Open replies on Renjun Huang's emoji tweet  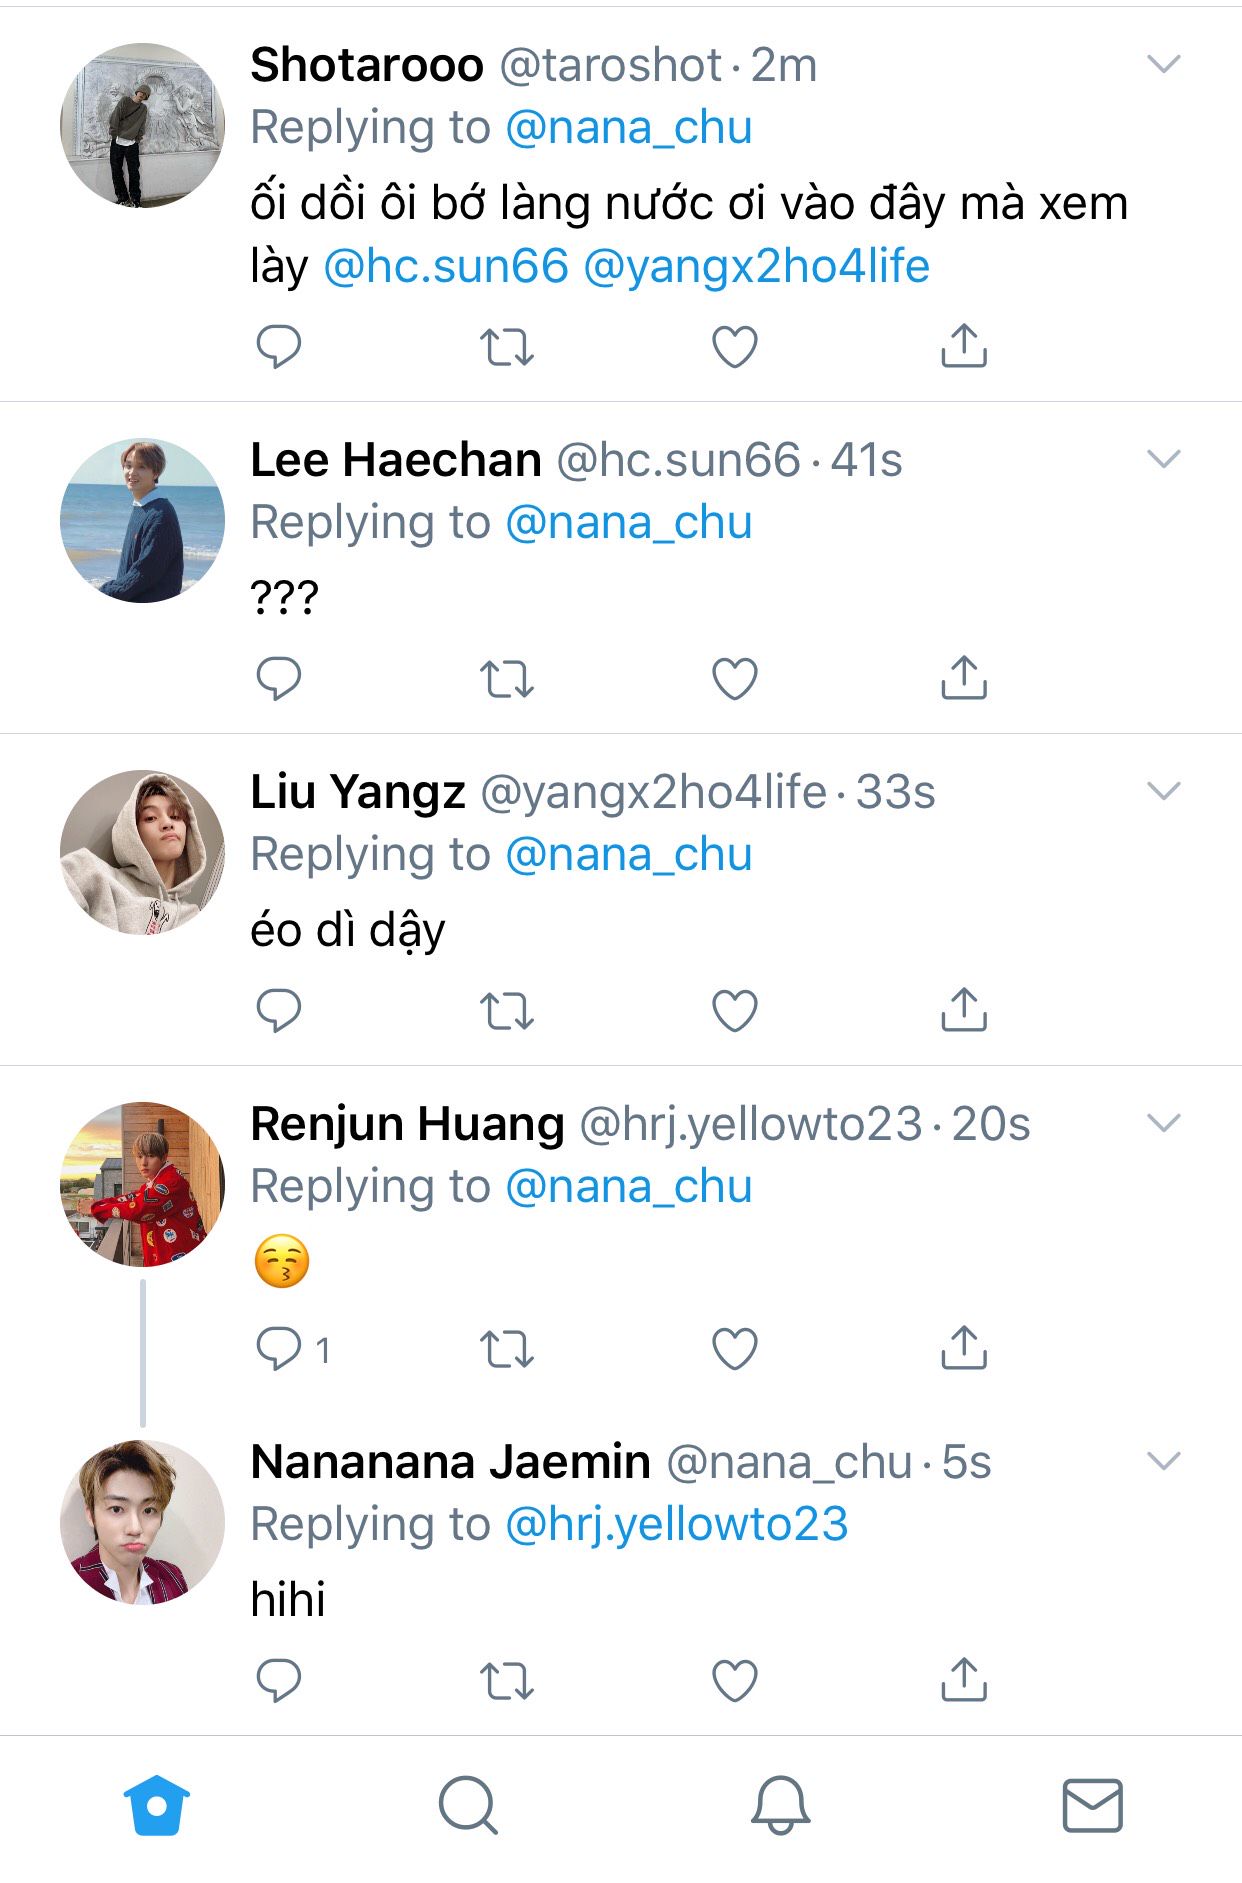coord(280,1348)
